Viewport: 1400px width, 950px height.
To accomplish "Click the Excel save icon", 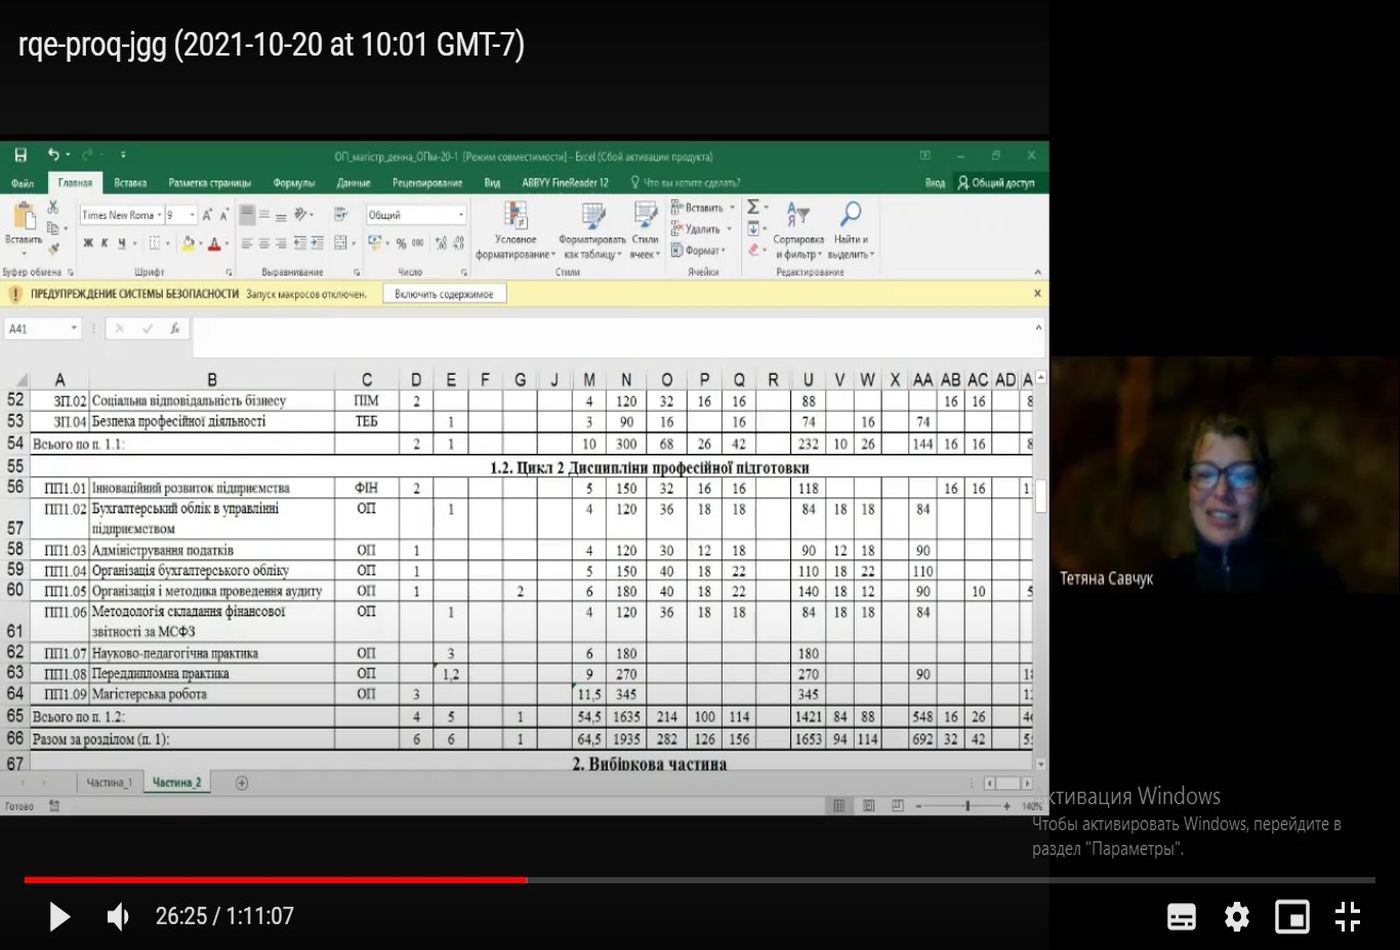I will (x=20, y=155).
